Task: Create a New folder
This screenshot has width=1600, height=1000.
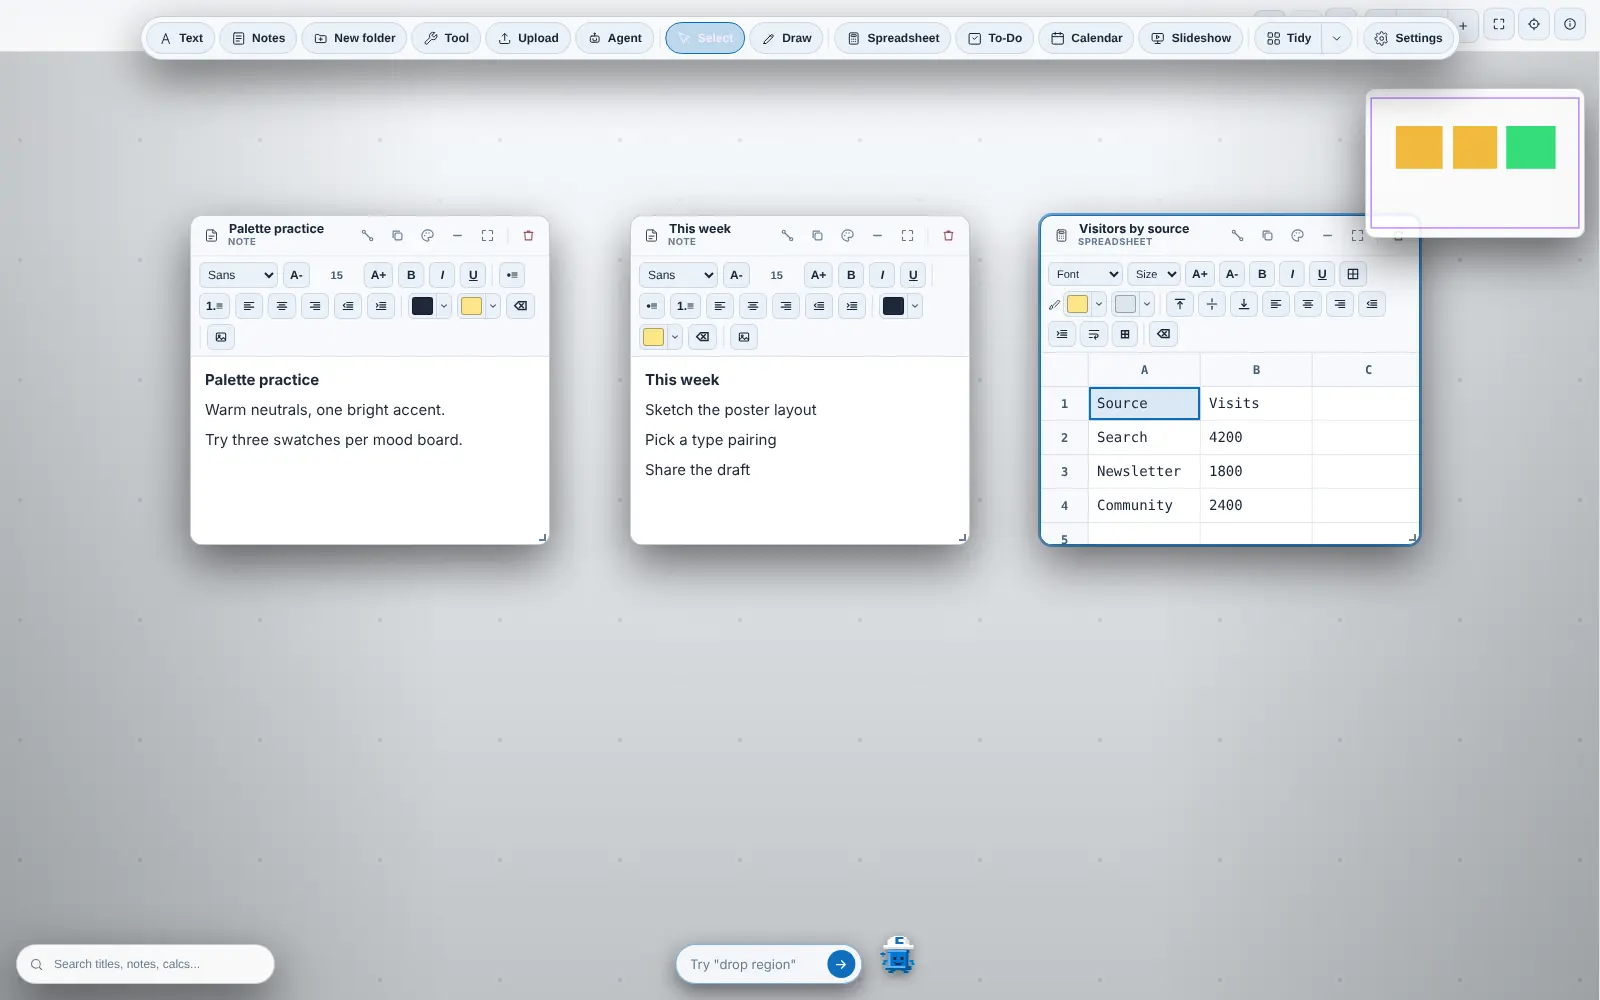Action: pyautogui.click(x=355, y=38)
